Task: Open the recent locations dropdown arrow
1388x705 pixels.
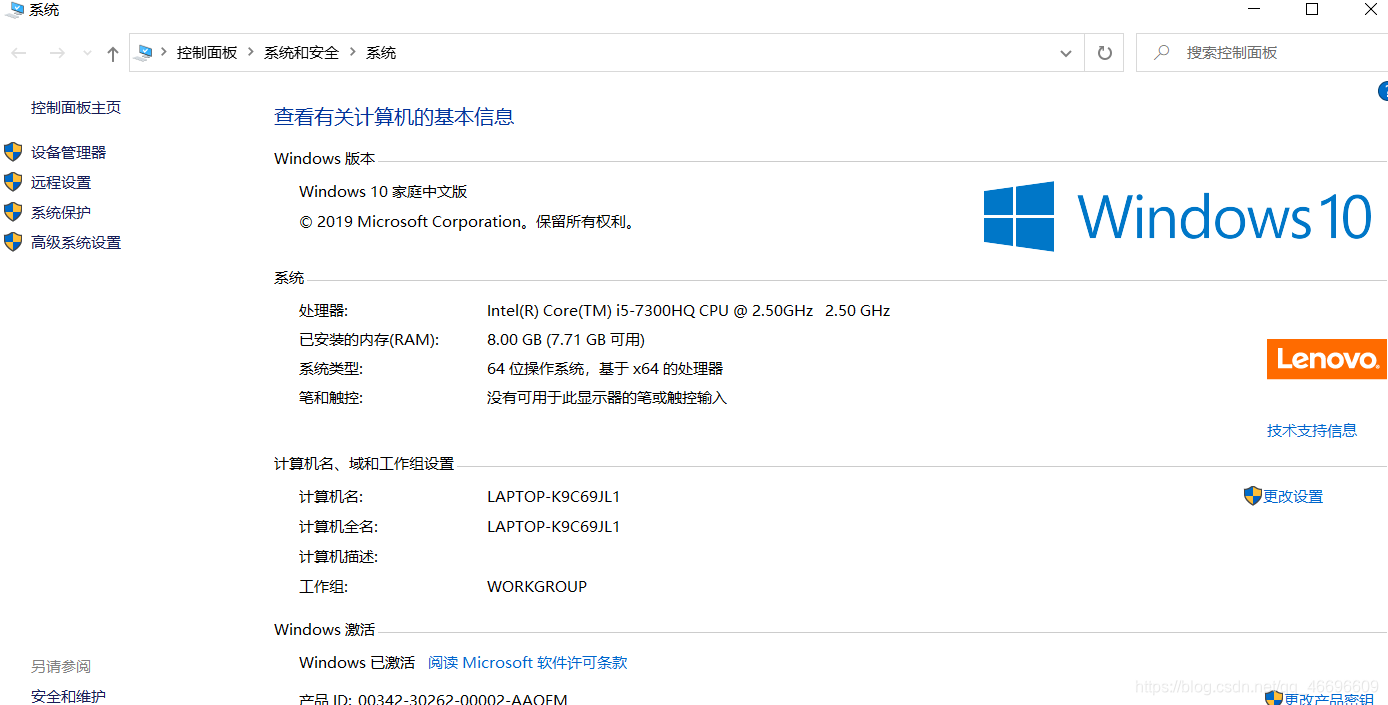Action: click(87, 53)
